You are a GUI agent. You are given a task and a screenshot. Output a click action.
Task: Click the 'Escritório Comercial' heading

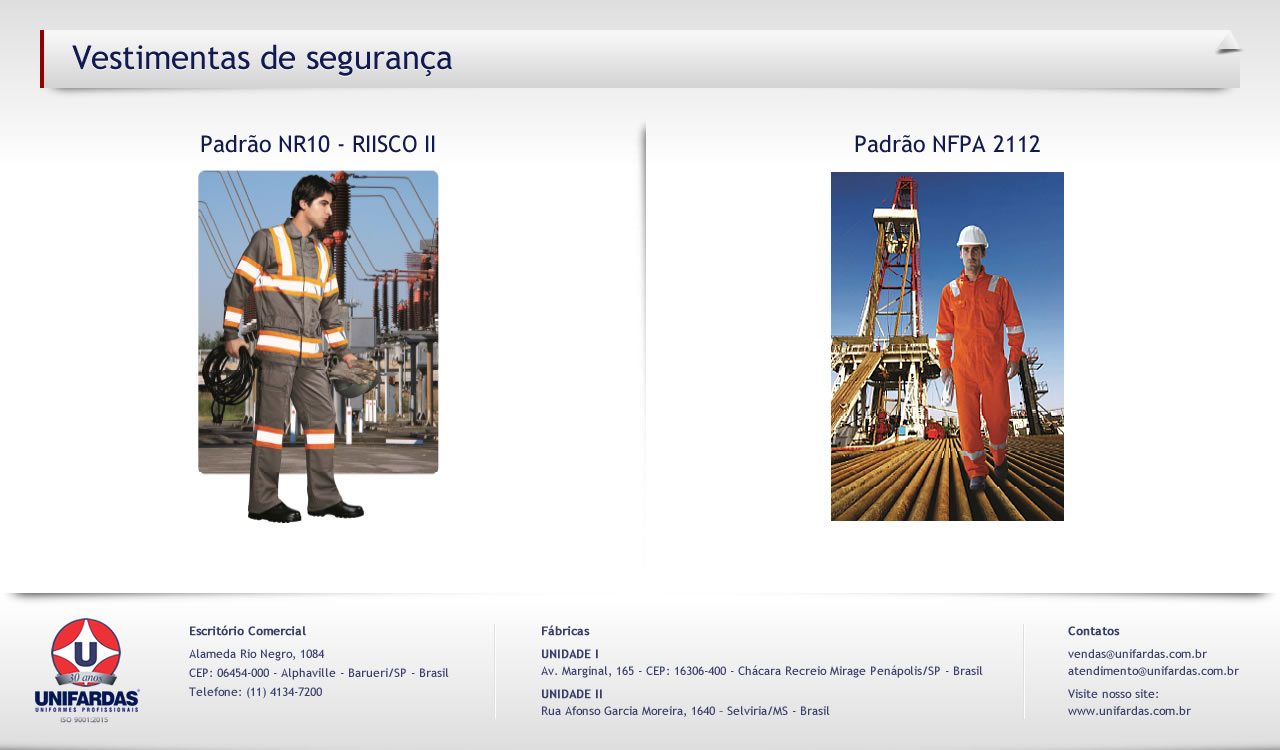247,631
